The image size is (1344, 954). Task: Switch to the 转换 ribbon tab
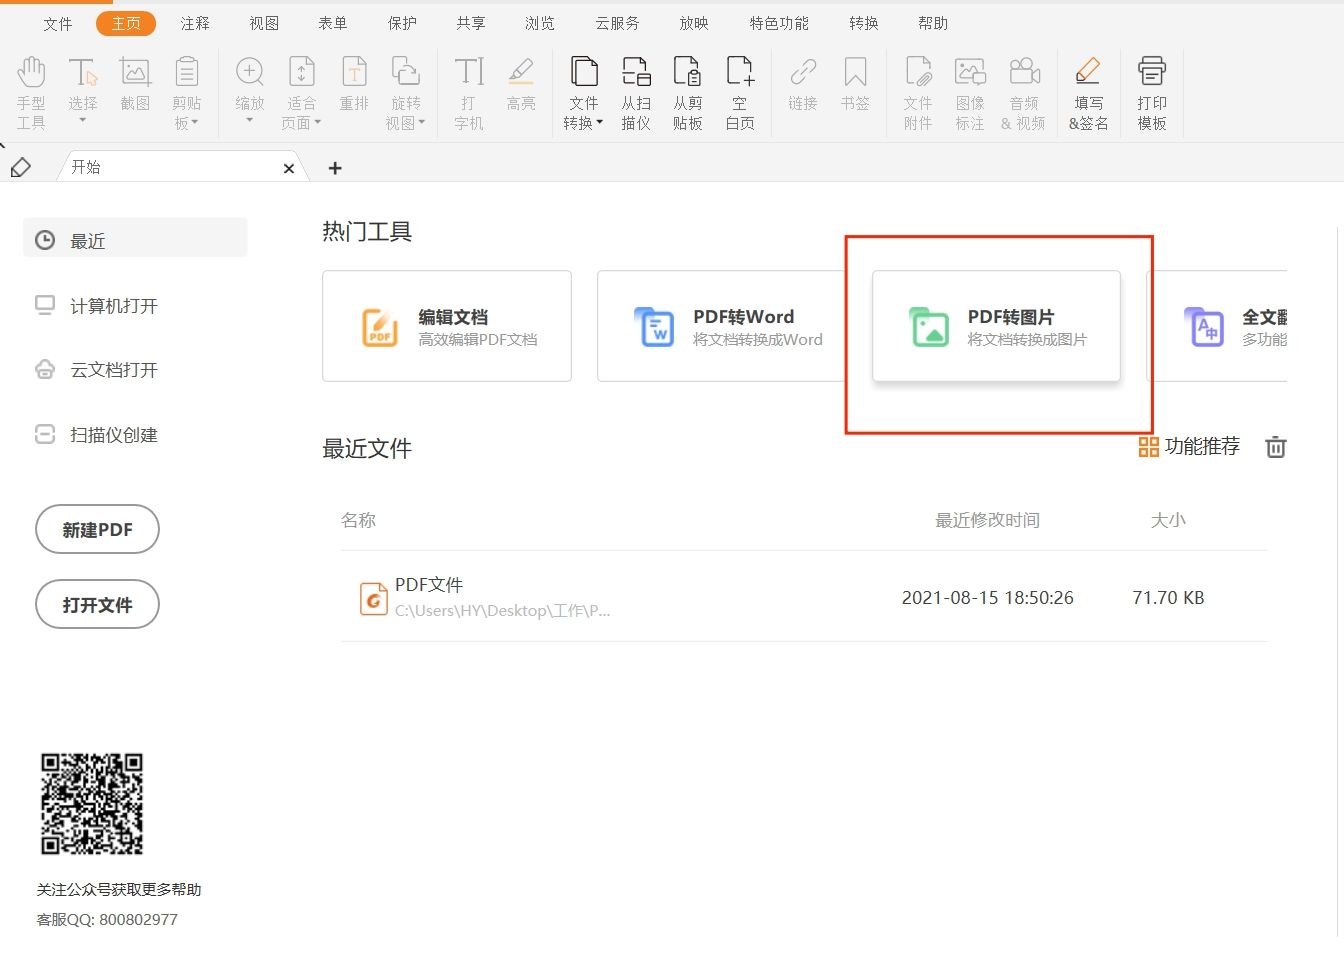(x=862, y=22)
